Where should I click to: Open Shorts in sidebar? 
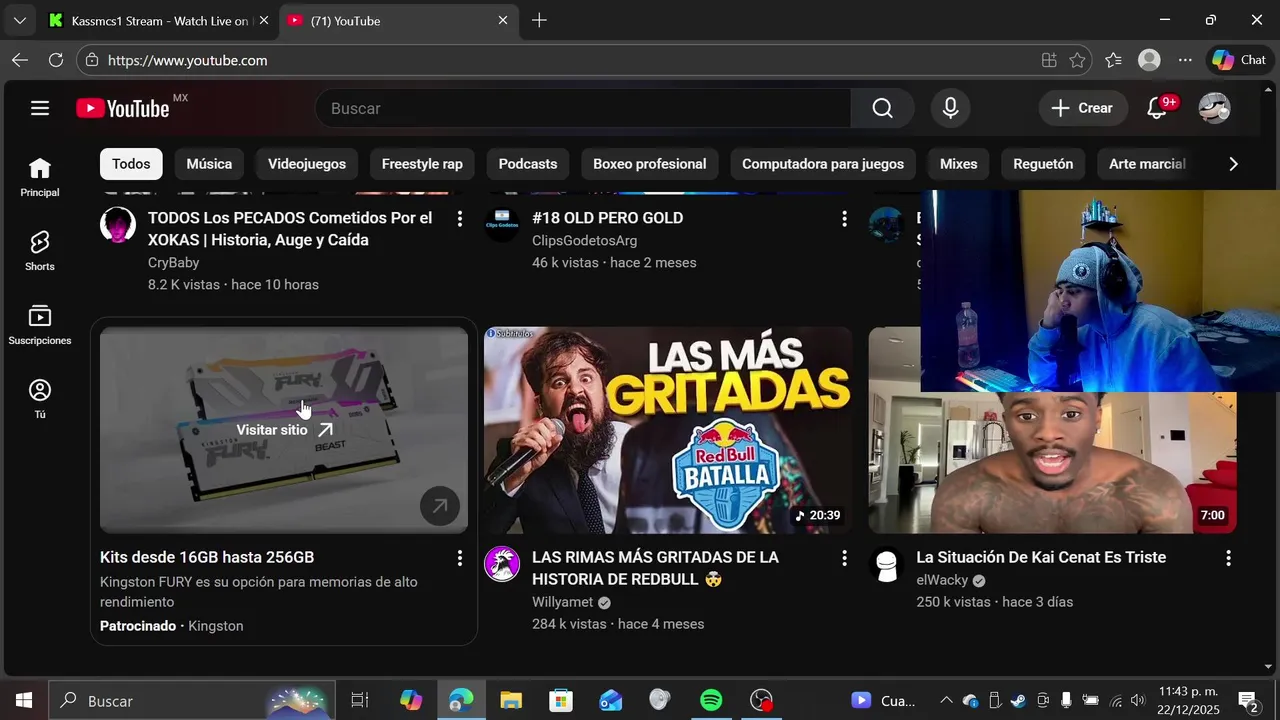tap(40, 251)
